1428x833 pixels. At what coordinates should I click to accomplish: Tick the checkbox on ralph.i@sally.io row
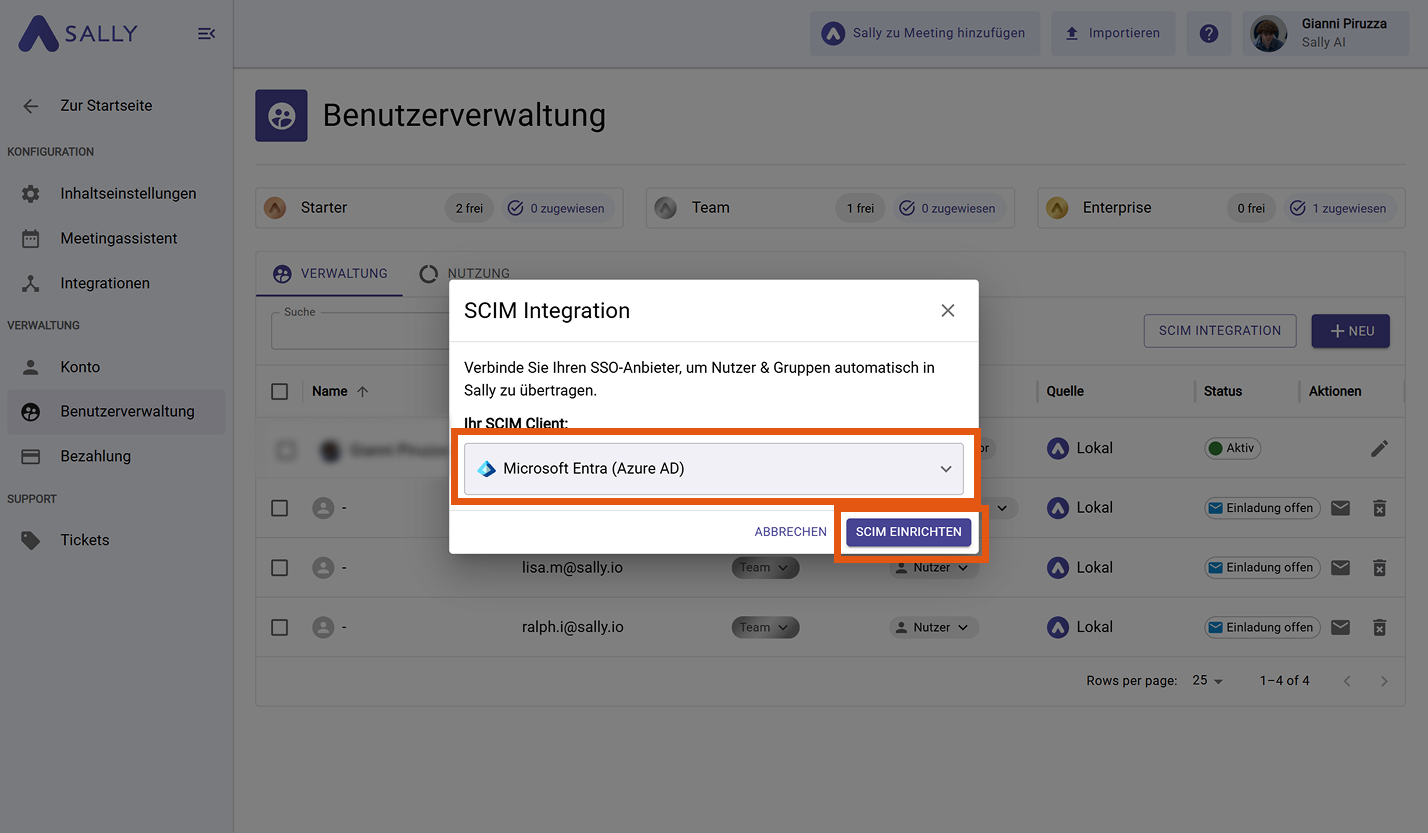[280, 627]
